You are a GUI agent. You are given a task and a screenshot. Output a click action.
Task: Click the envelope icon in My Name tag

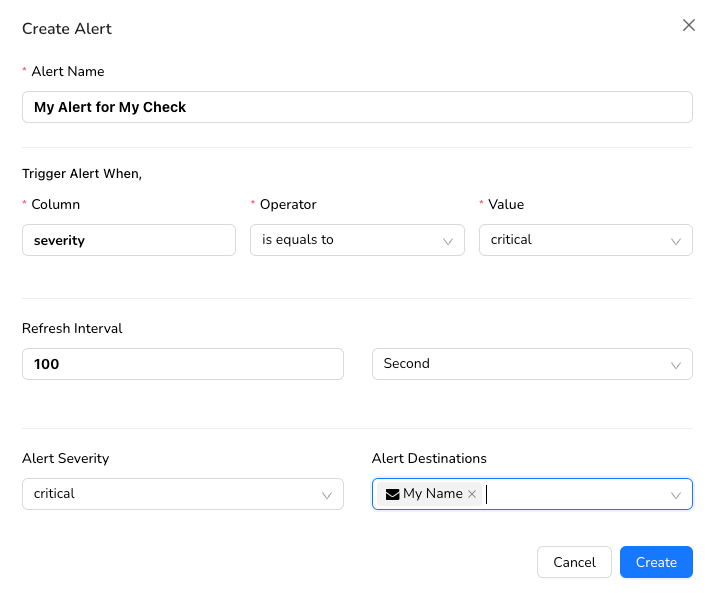click(392, 494)
